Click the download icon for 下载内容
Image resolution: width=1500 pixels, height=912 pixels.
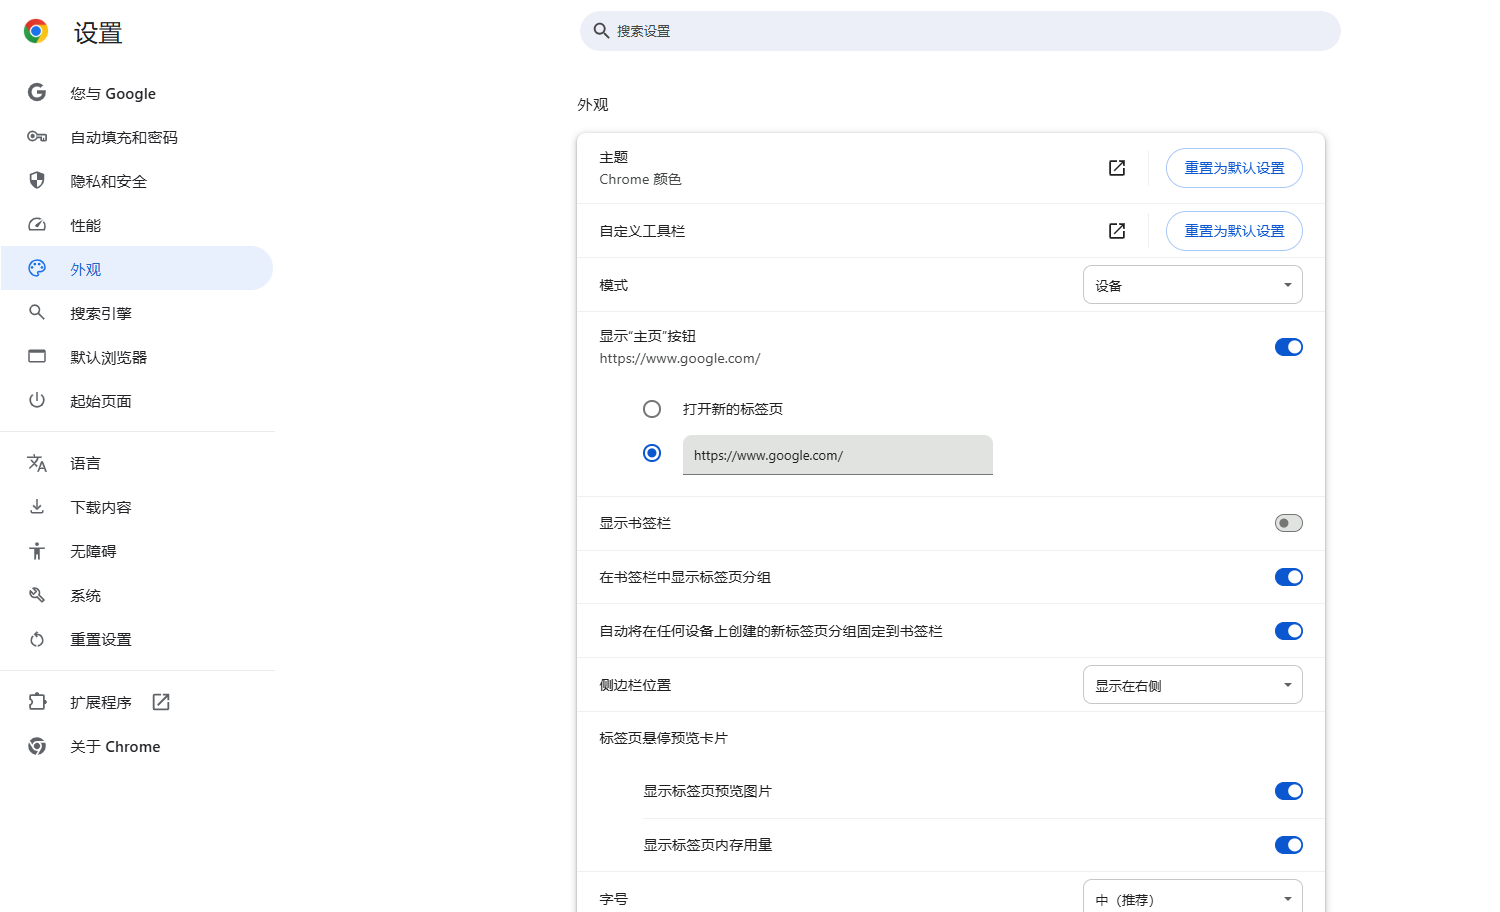point(37,507)
